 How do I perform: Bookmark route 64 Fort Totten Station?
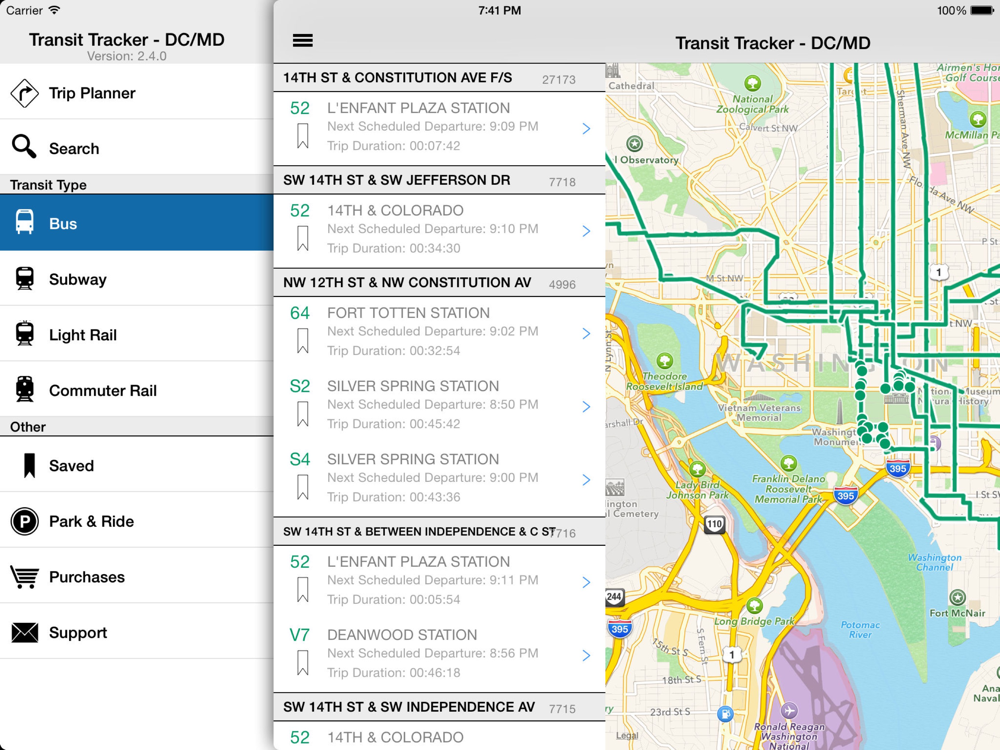coord(302,341)
